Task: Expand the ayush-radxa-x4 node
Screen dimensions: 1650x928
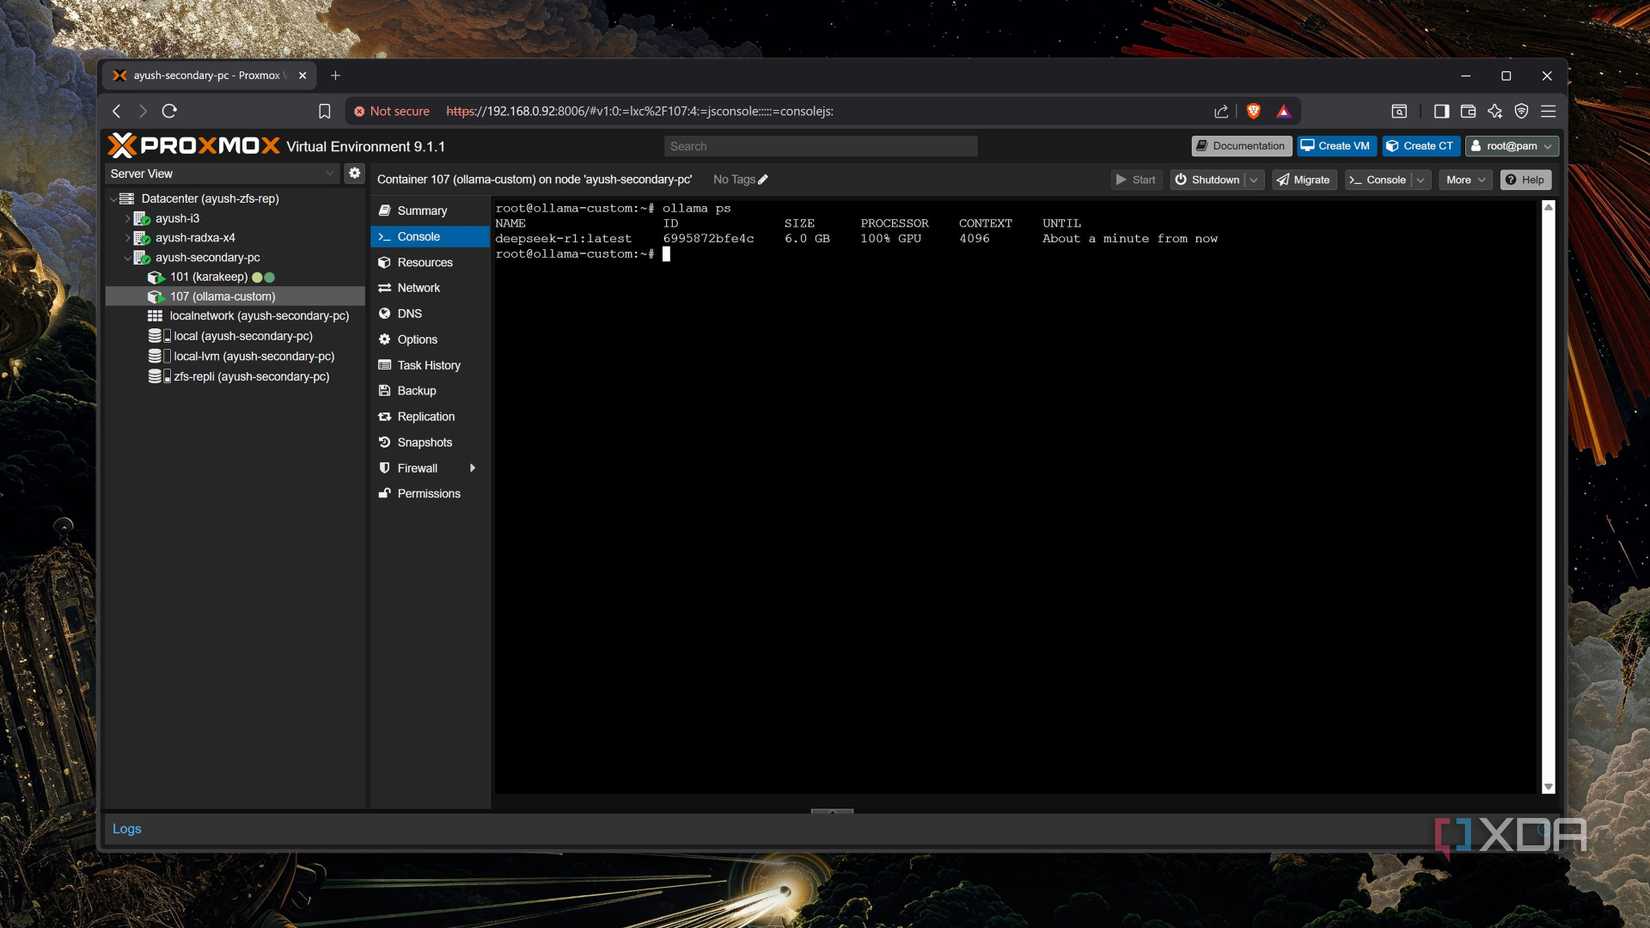Action: click(x=127, y=238)
